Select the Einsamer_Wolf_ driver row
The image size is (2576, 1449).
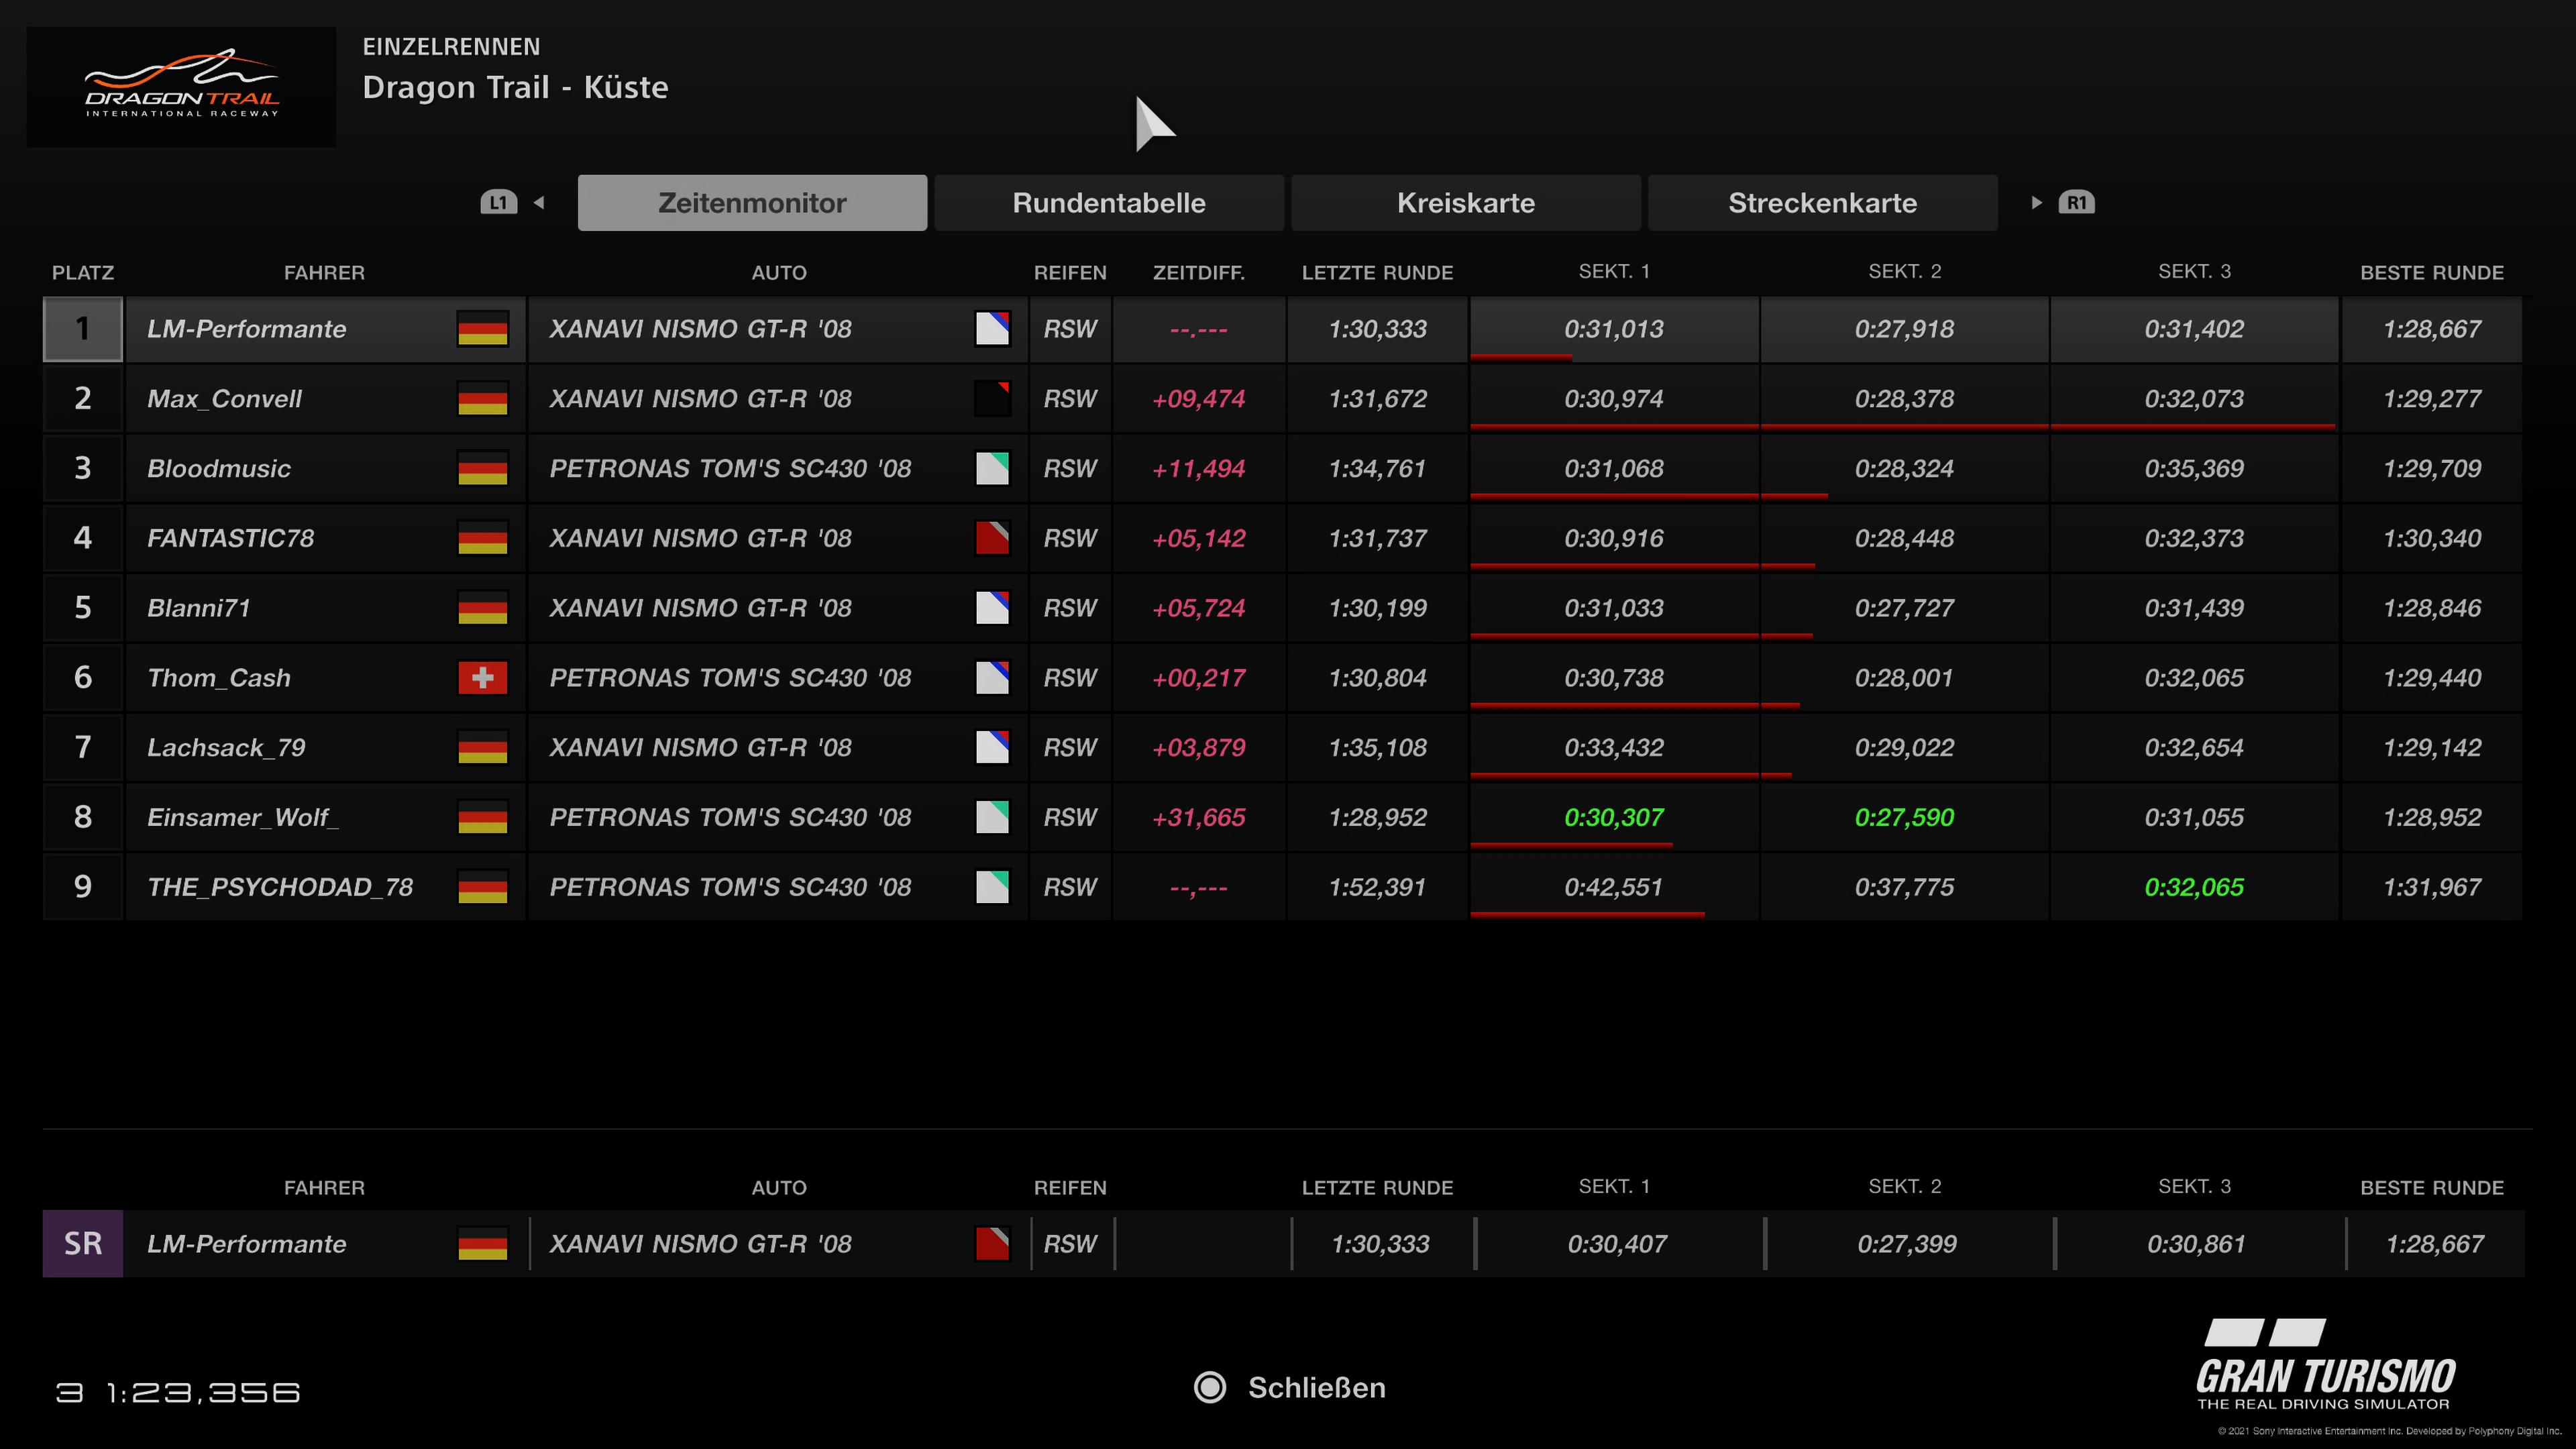(x=243, y=817)
